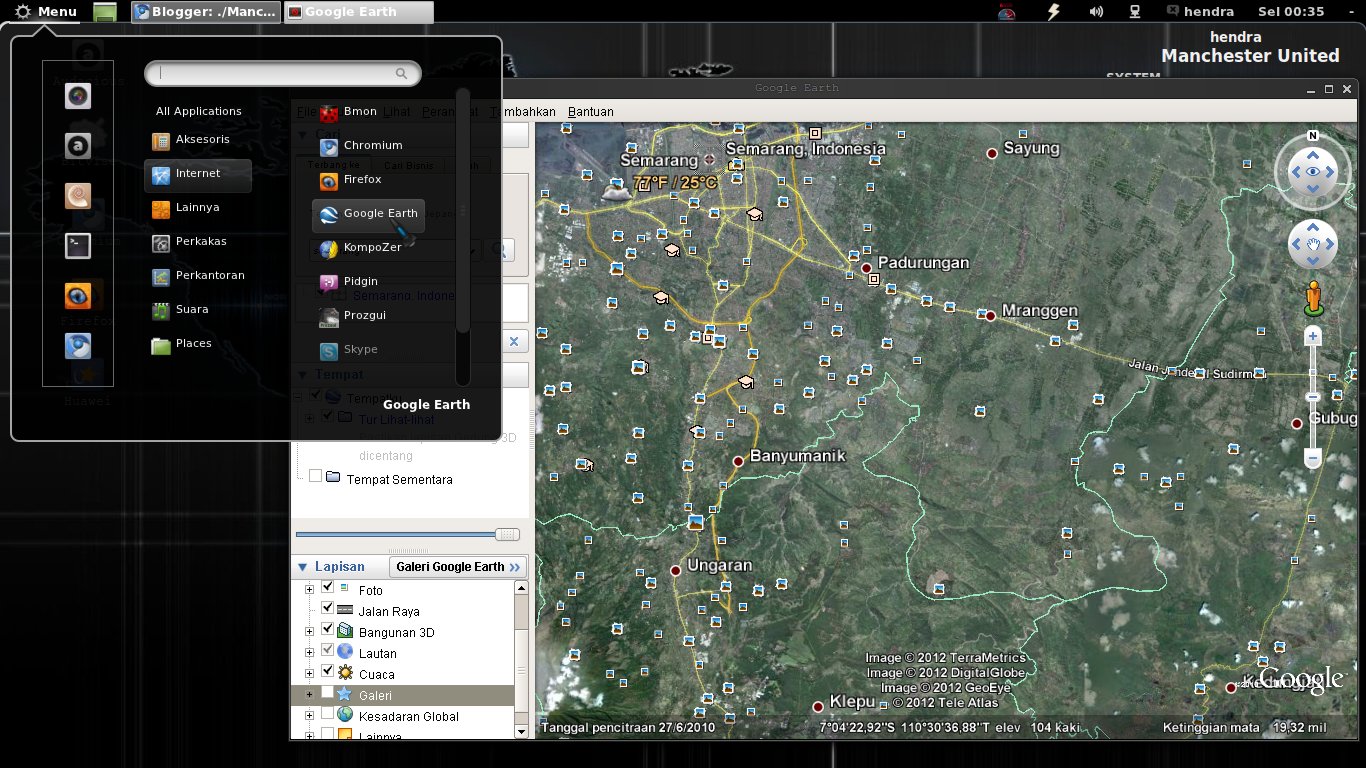Open the Bantuan menu in Google Earth
Viewport: 1366px width, 768px height.
[x=591, y=112]
